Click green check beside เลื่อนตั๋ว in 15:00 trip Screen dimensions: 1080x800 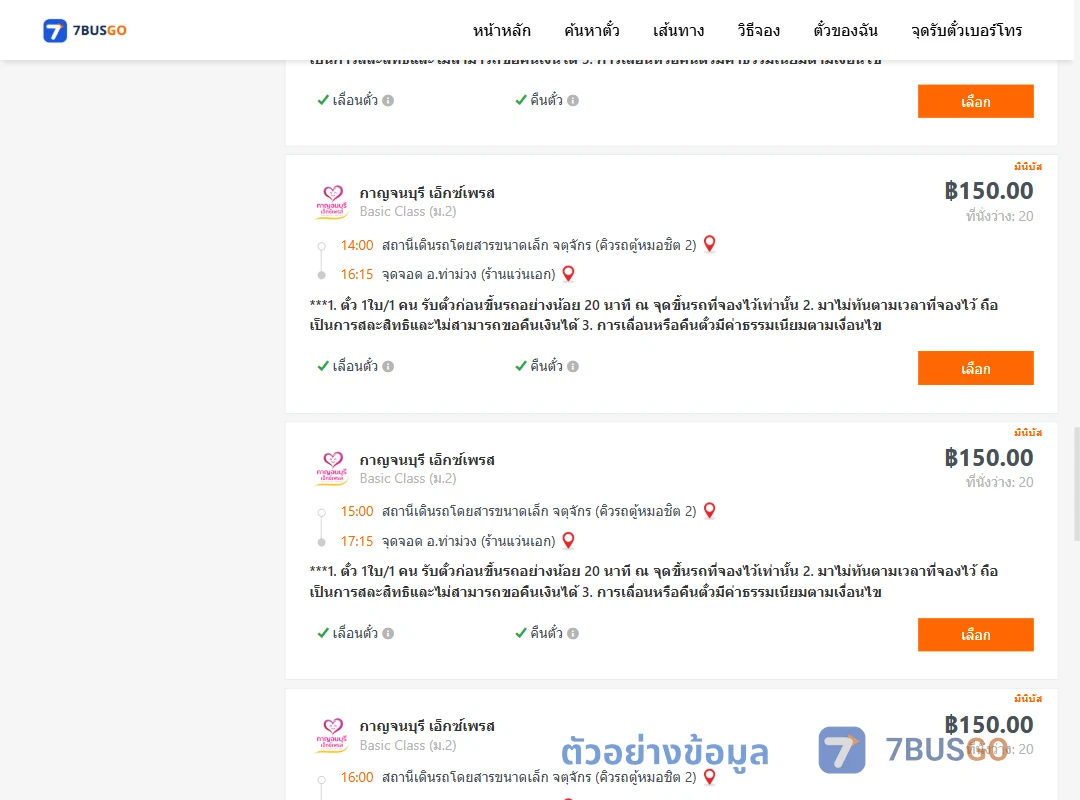(323, 633)
